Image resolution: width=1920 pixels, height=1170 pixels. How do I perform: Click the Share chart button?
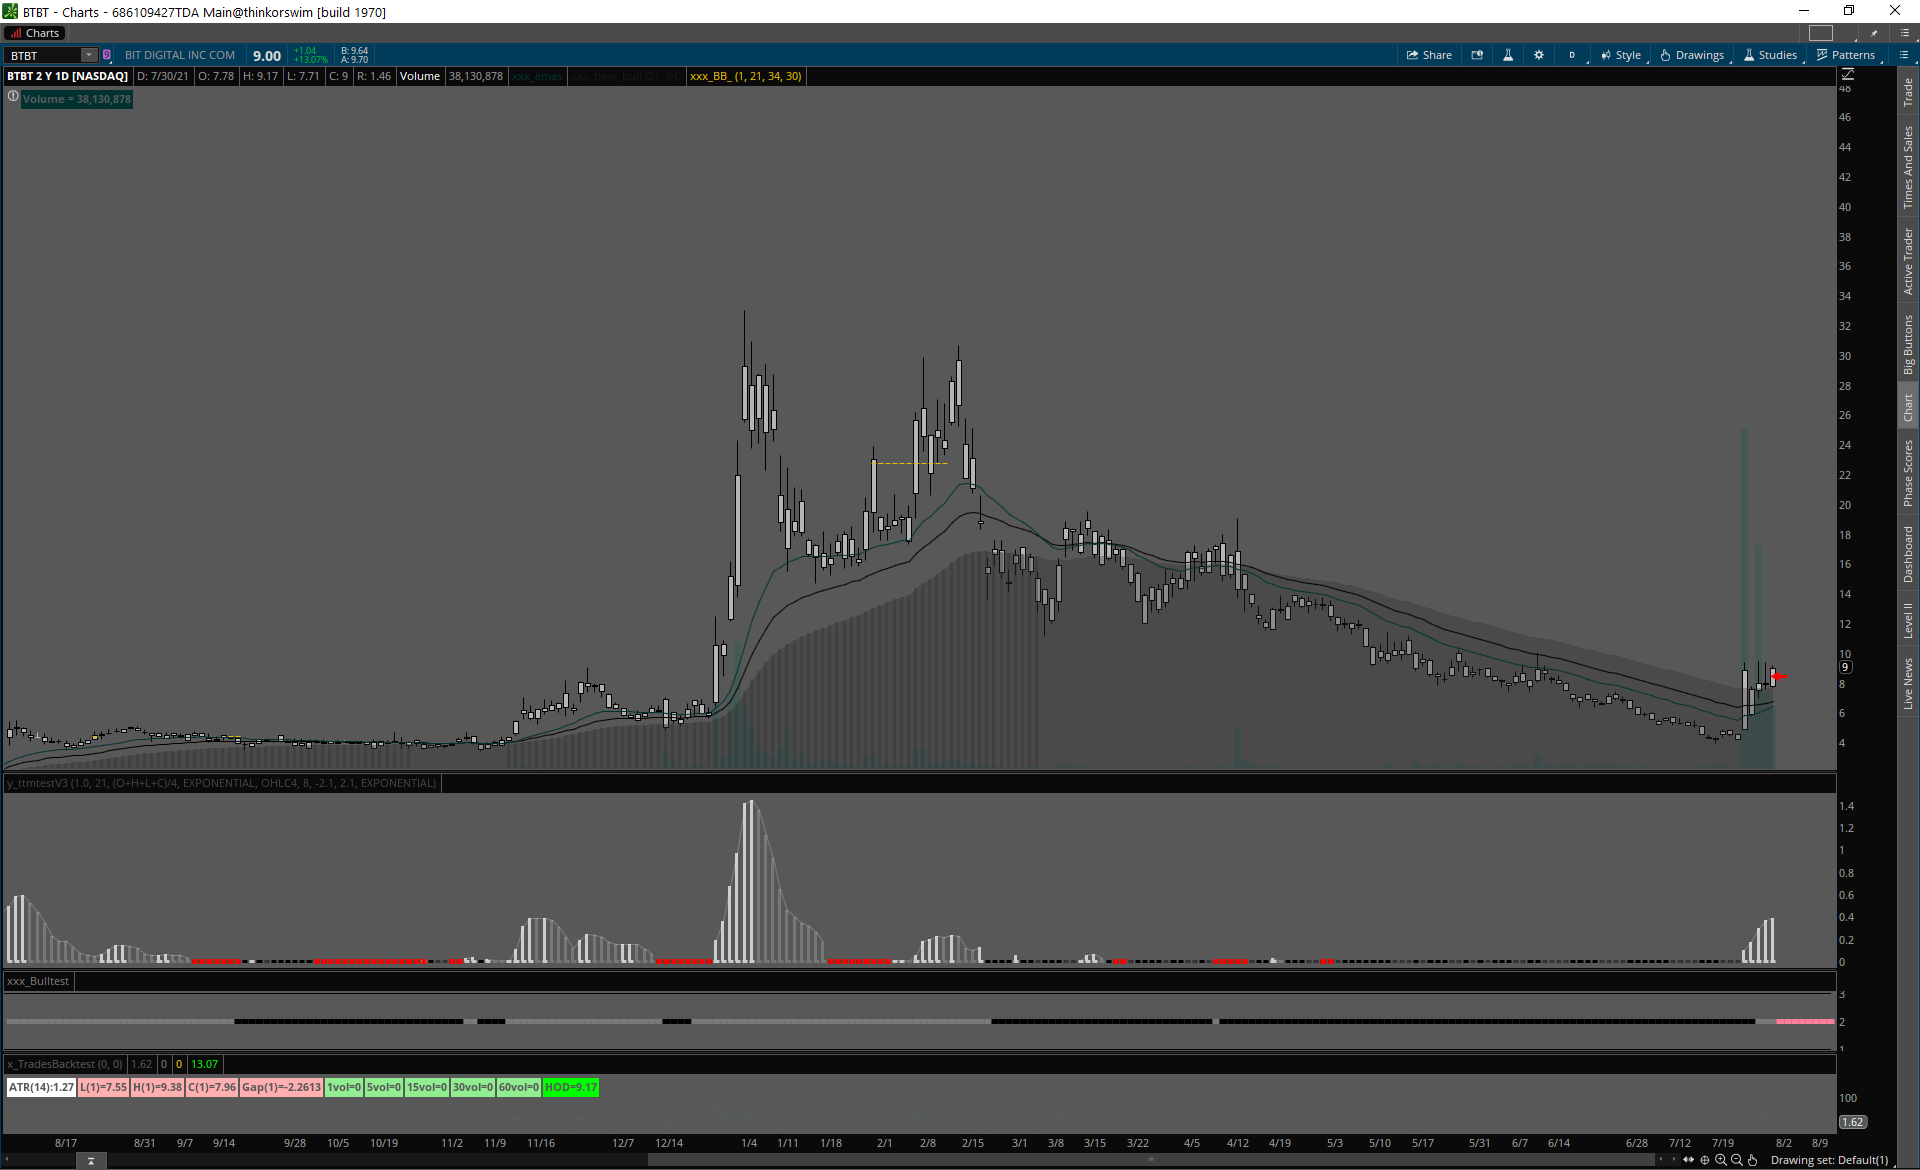coord(1429,55)
